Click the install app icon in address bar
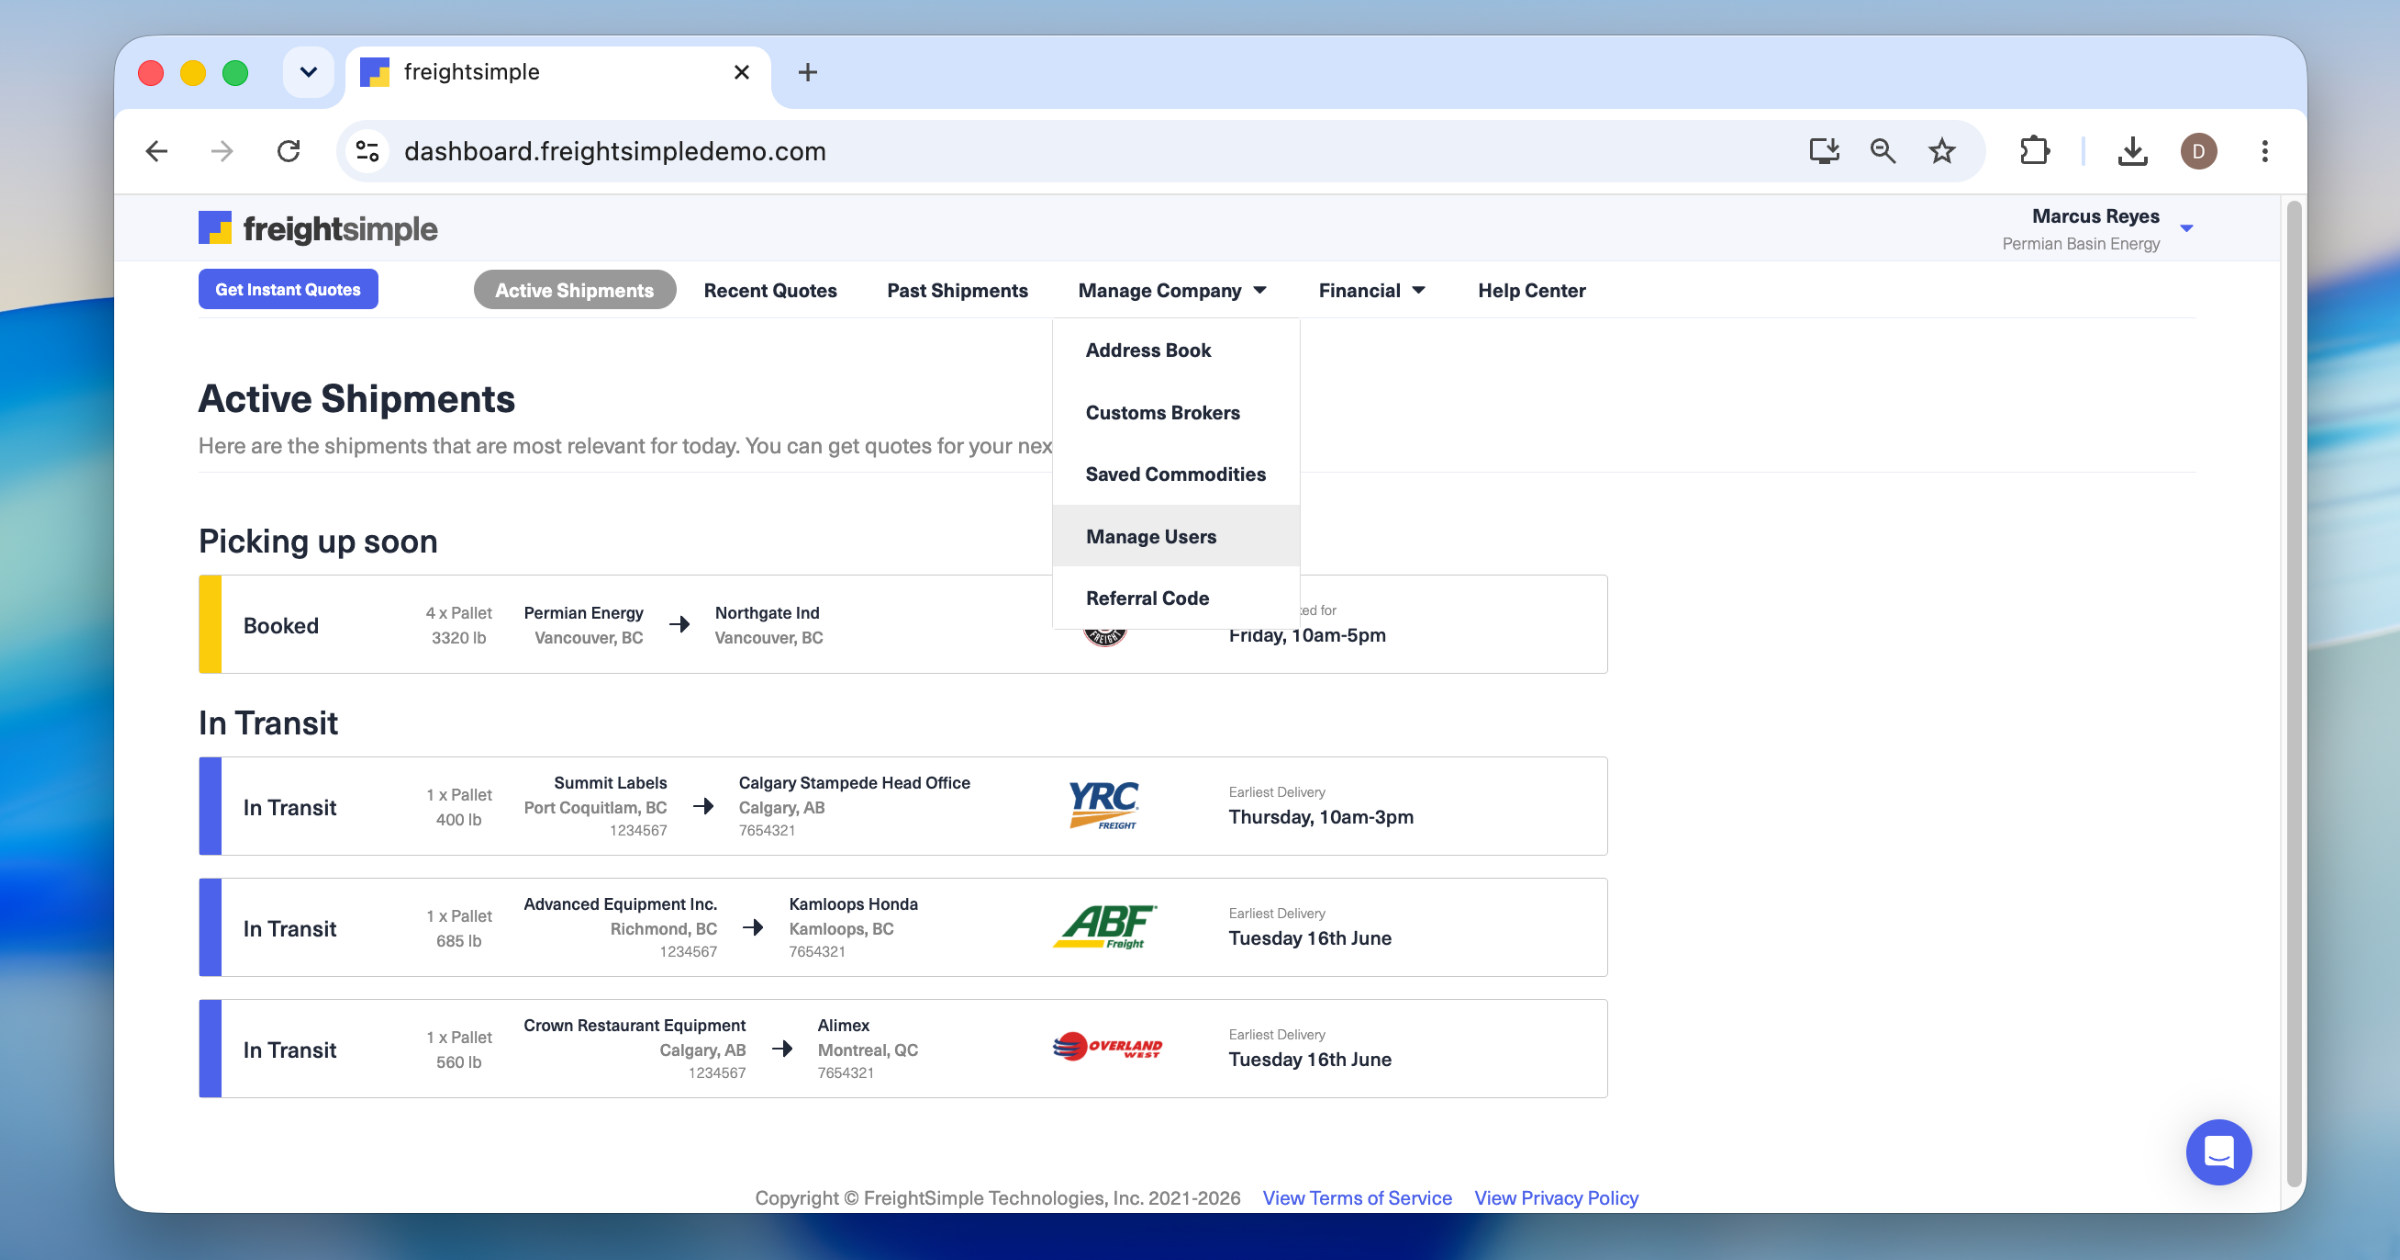This screenshot has width=2400, height=1260. tap(1824, 151)
